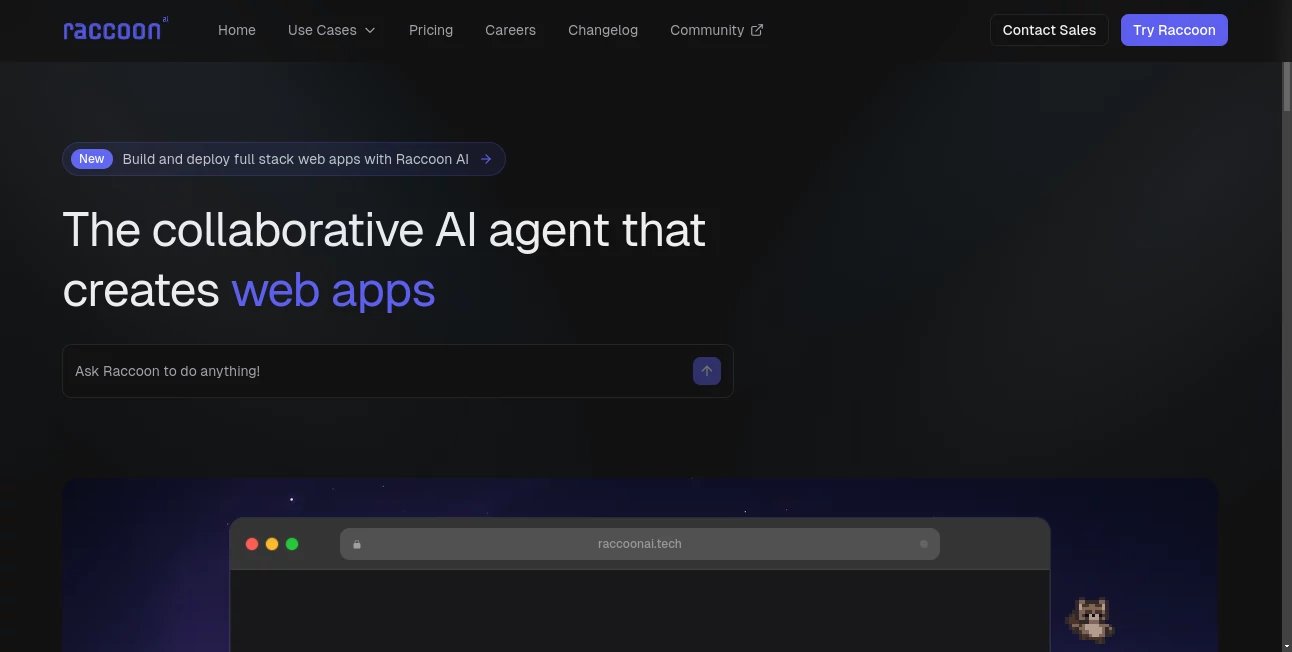Click the reload icon in the raccoonai.tech address bar
The height and width of the screenshot is (652, 1292).
point(924,544)
